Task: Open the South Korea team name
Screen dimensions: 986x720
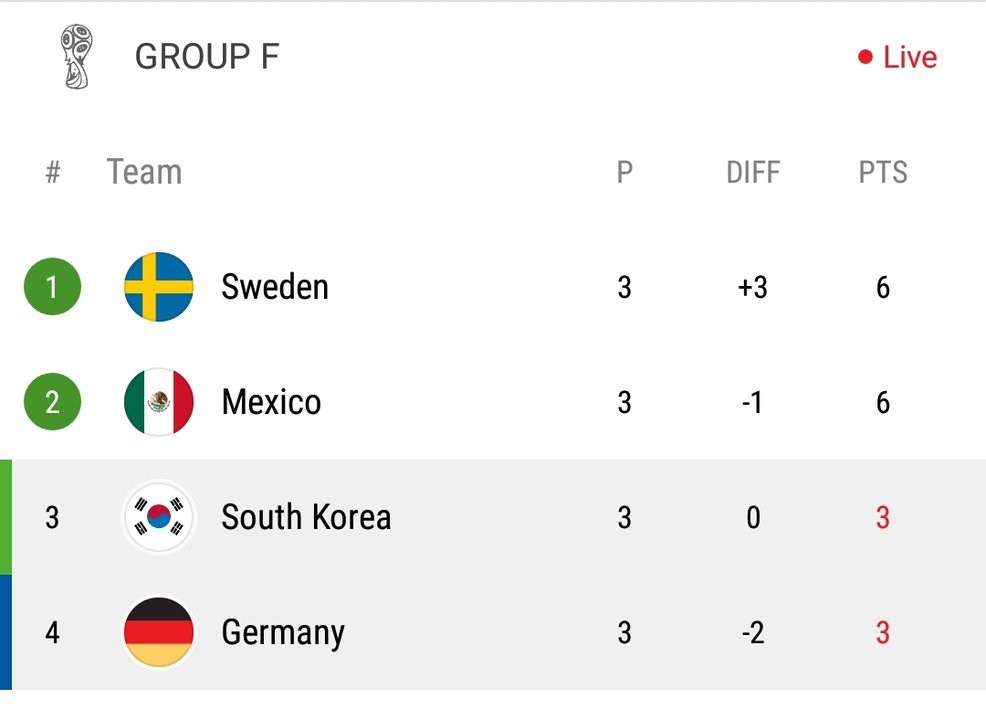Action: point(306,517)
